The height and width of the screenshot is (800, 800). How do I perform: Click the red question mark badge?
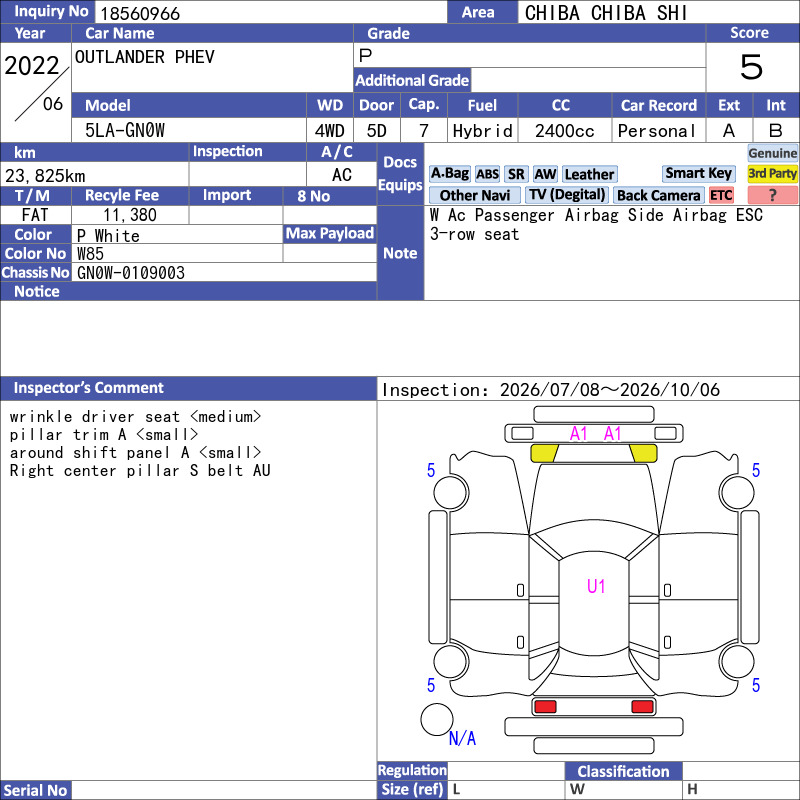click(772, 195)
